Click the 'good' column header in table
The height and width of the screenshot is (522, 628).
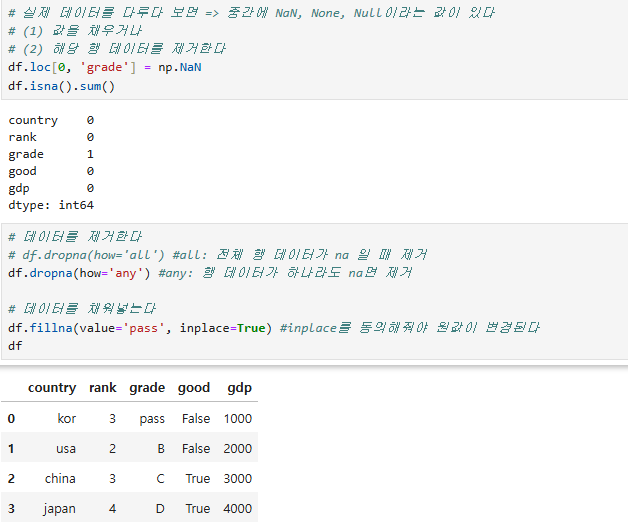(x=194, y=388)
